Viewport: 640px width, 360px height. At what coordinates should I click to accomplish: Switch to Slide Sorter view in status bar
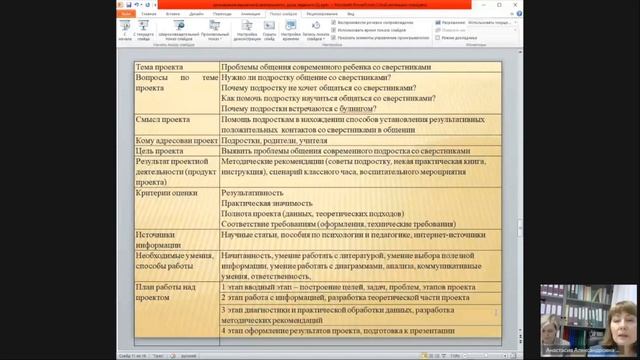click(431, 356)
